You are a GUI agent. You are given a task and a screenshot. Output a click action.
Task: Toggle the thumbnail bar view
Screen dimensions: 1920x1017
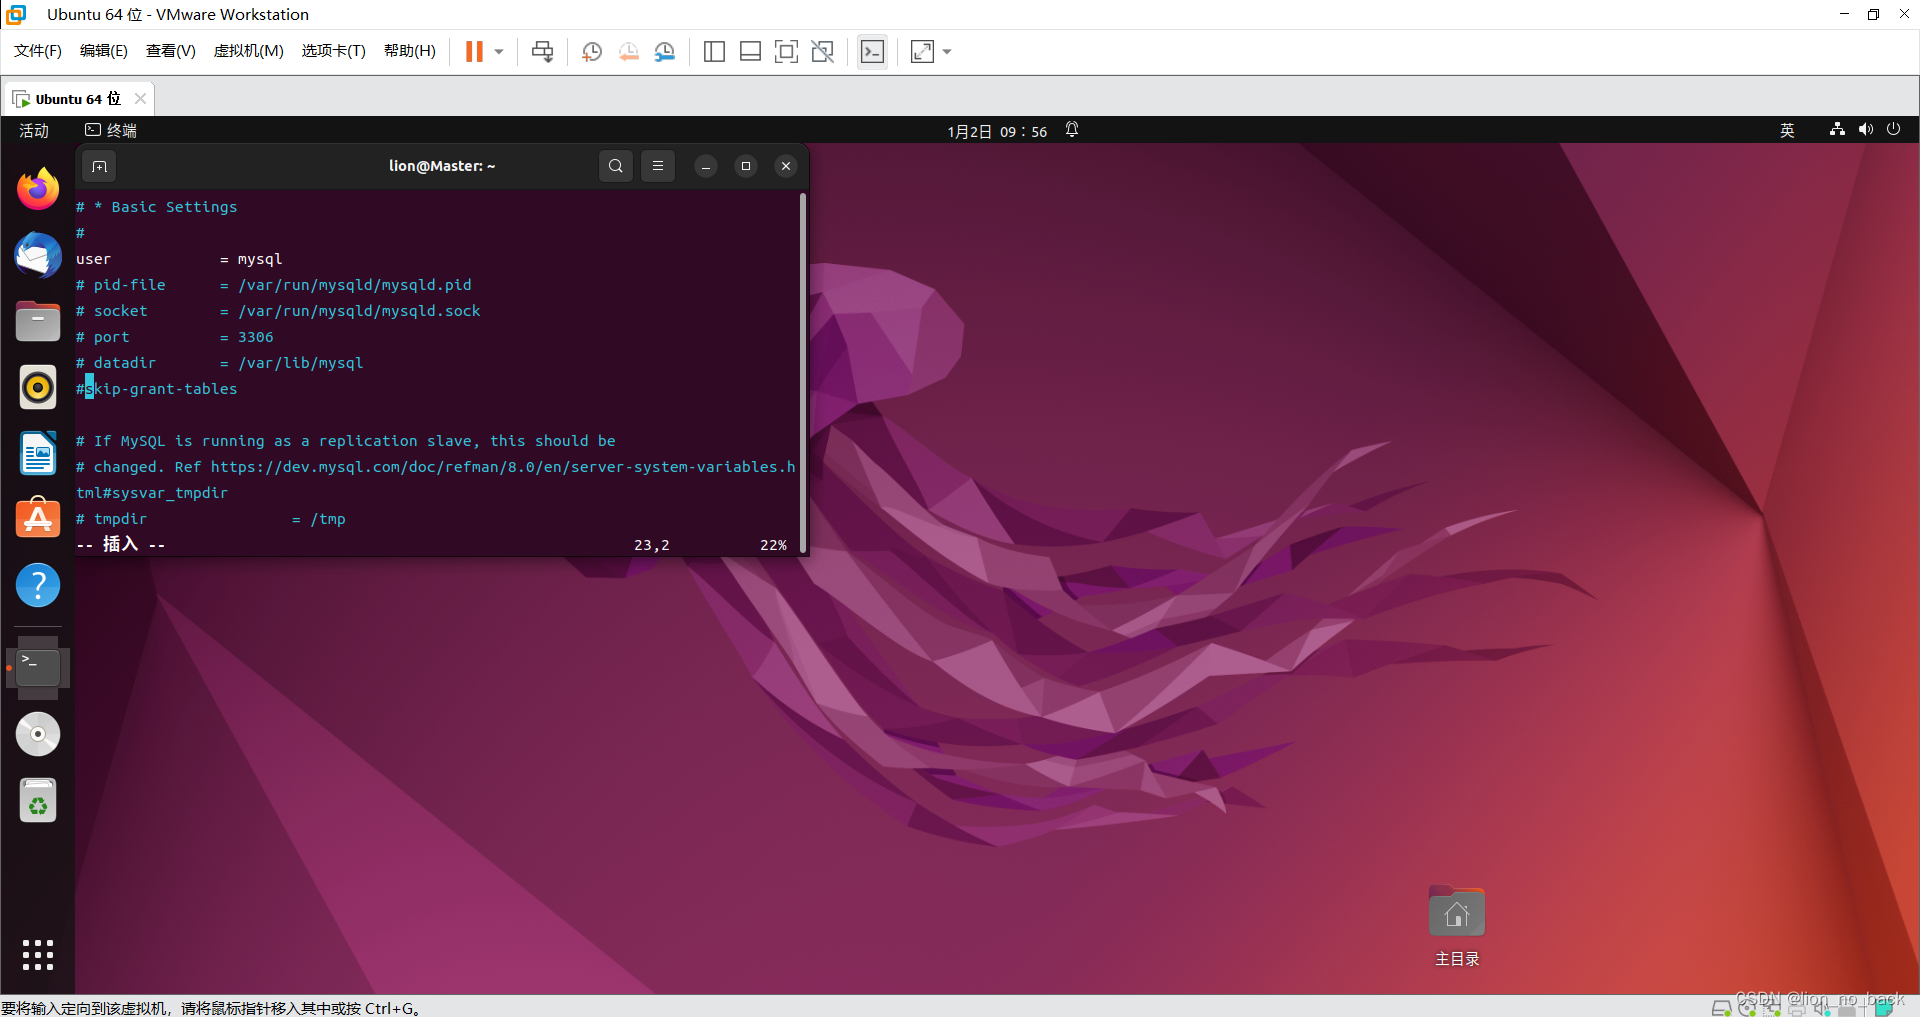(x=750, y=51)
